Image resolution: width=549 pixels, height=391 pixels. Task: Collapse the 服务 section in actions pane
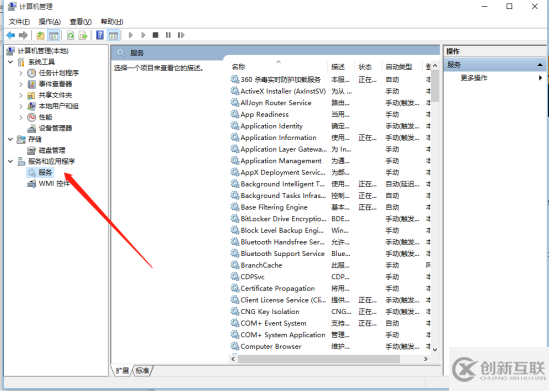coord(540,64)
